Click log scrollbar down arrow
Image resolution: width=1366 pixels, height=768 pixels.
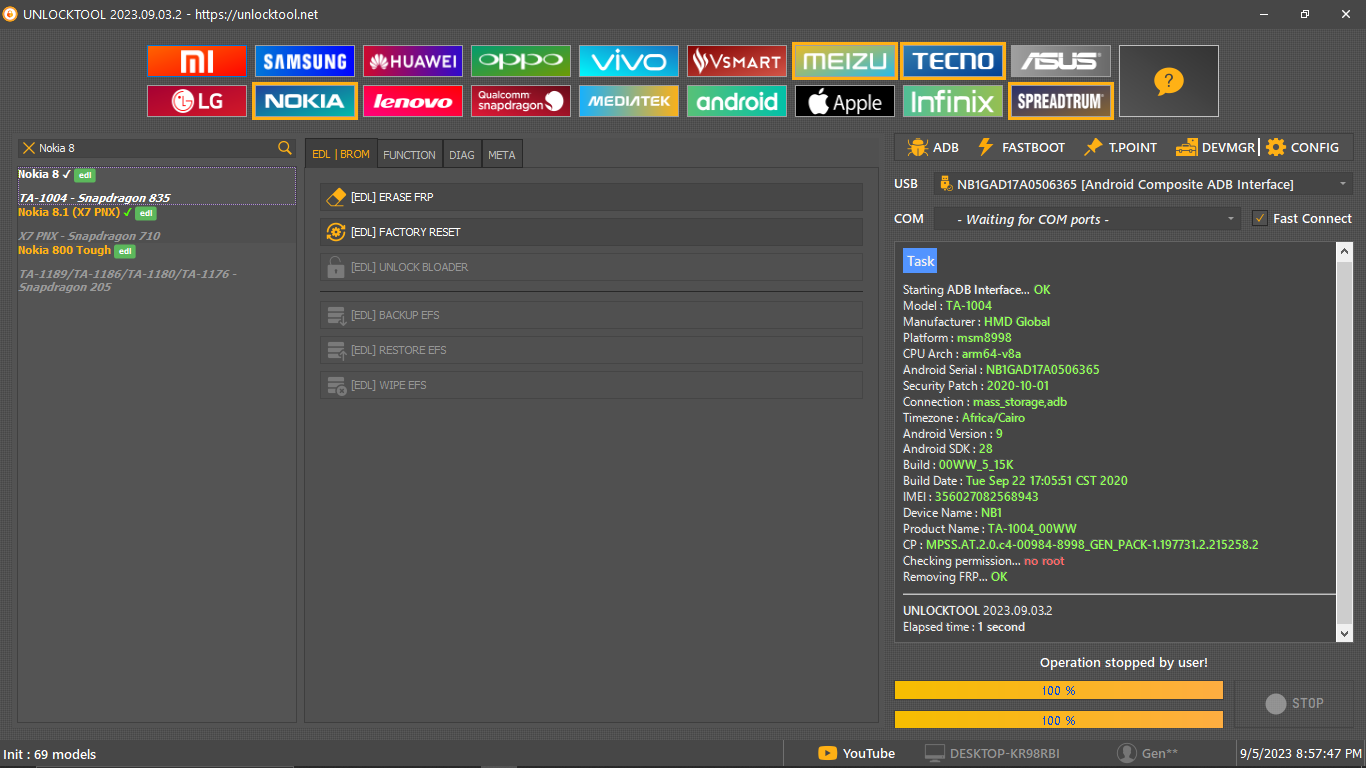1344,633
